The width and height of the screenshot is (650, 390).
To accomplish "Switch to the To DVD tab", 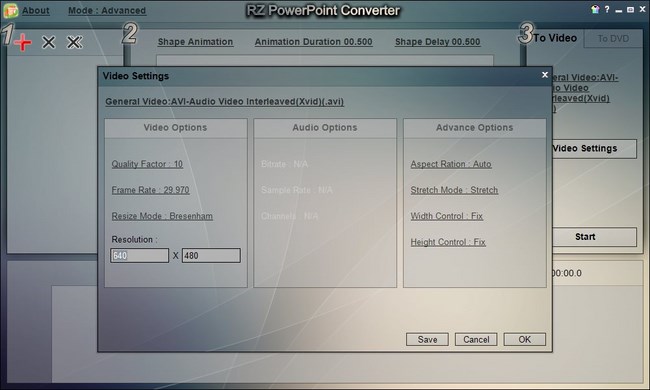I will pyautogui.click(x=613, y=39).
